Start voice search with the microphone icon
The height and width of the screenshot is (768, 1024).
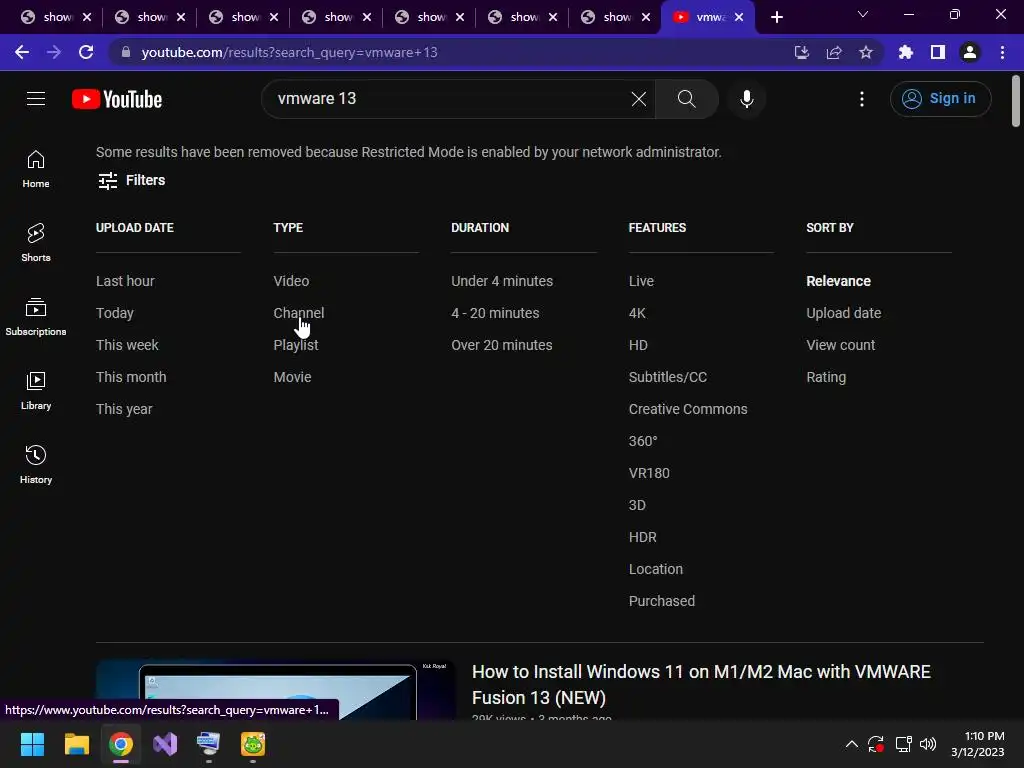746,99
